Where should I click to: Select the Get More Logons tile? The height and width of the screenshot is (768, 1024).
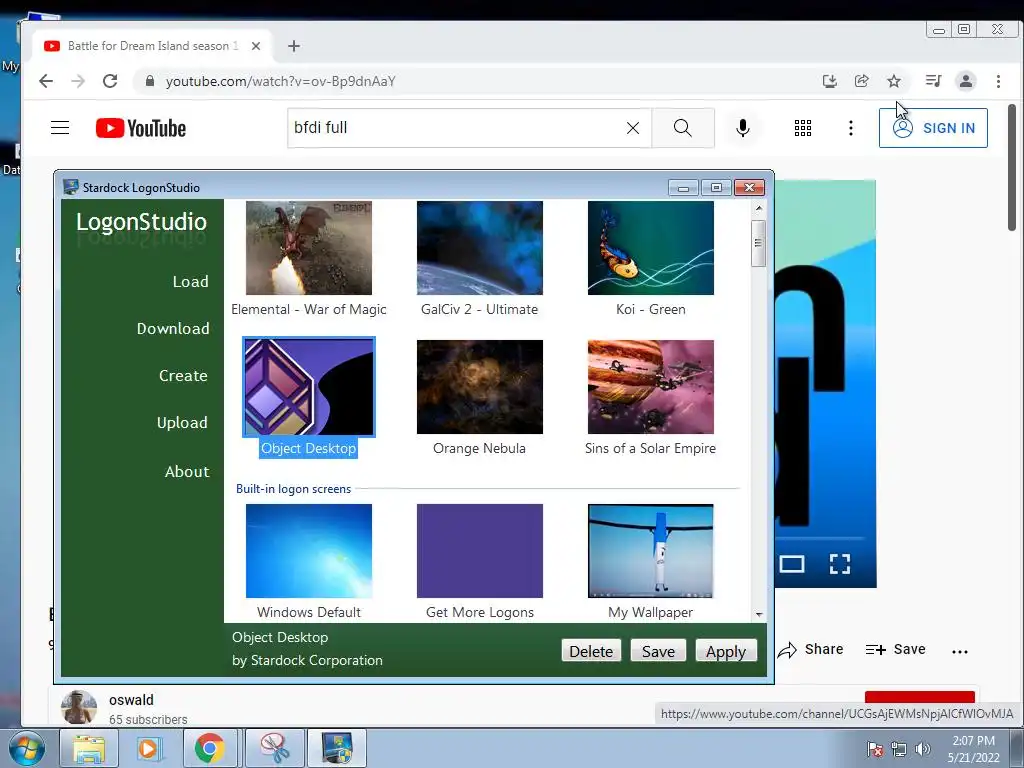(x=480, y=551)
